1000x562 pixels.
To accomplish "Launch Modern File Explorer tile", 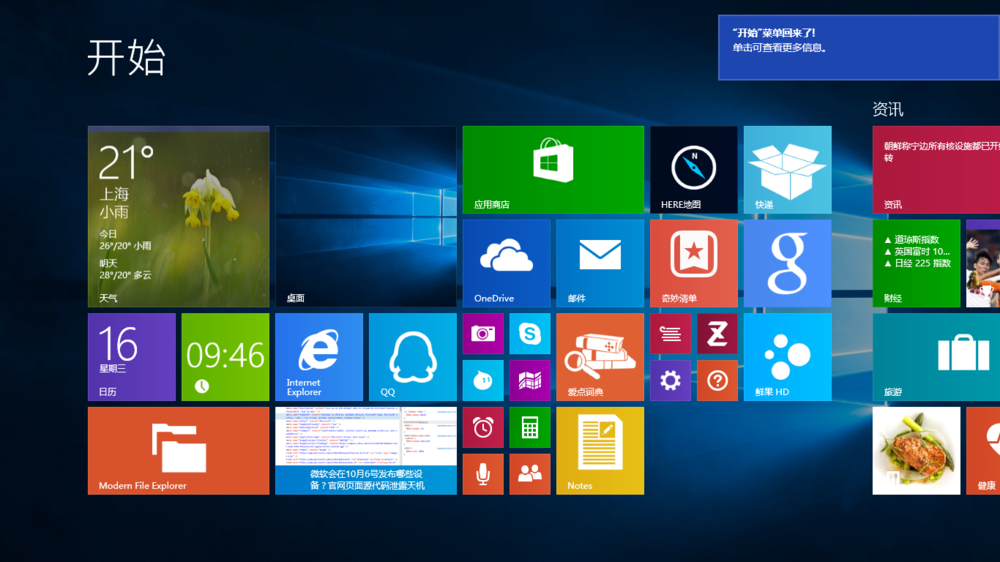I will (179, 451).
